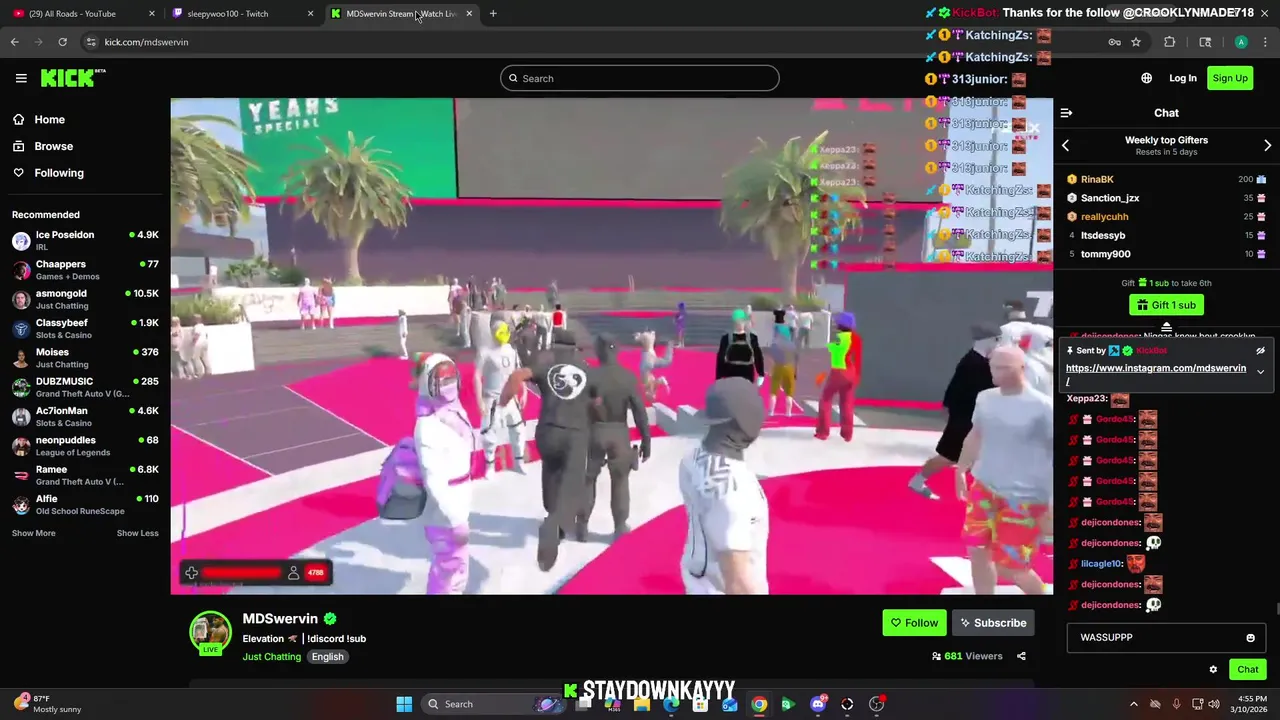Go to next leaderboard with right arrow
The width and height of the screenshot is (1280, 720).
[1267, 146]
